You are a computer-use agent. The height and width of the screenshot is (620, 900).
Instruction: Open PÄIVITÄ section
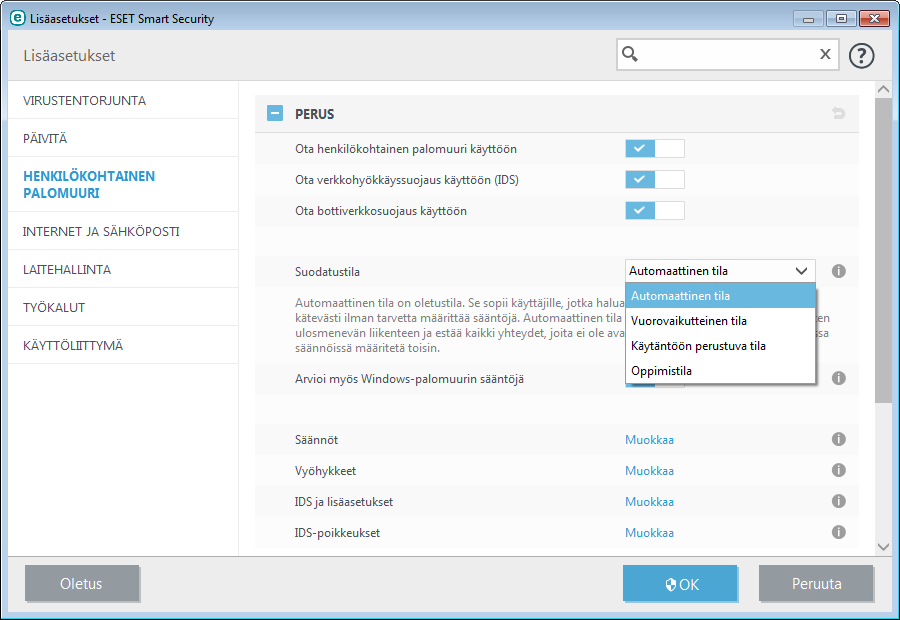(123, 138)
